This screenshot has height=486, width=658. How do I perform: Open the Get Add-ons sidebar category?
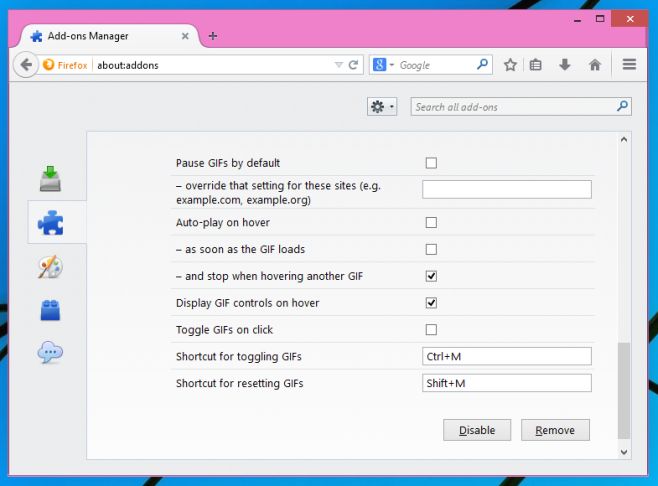coord(50,179)
